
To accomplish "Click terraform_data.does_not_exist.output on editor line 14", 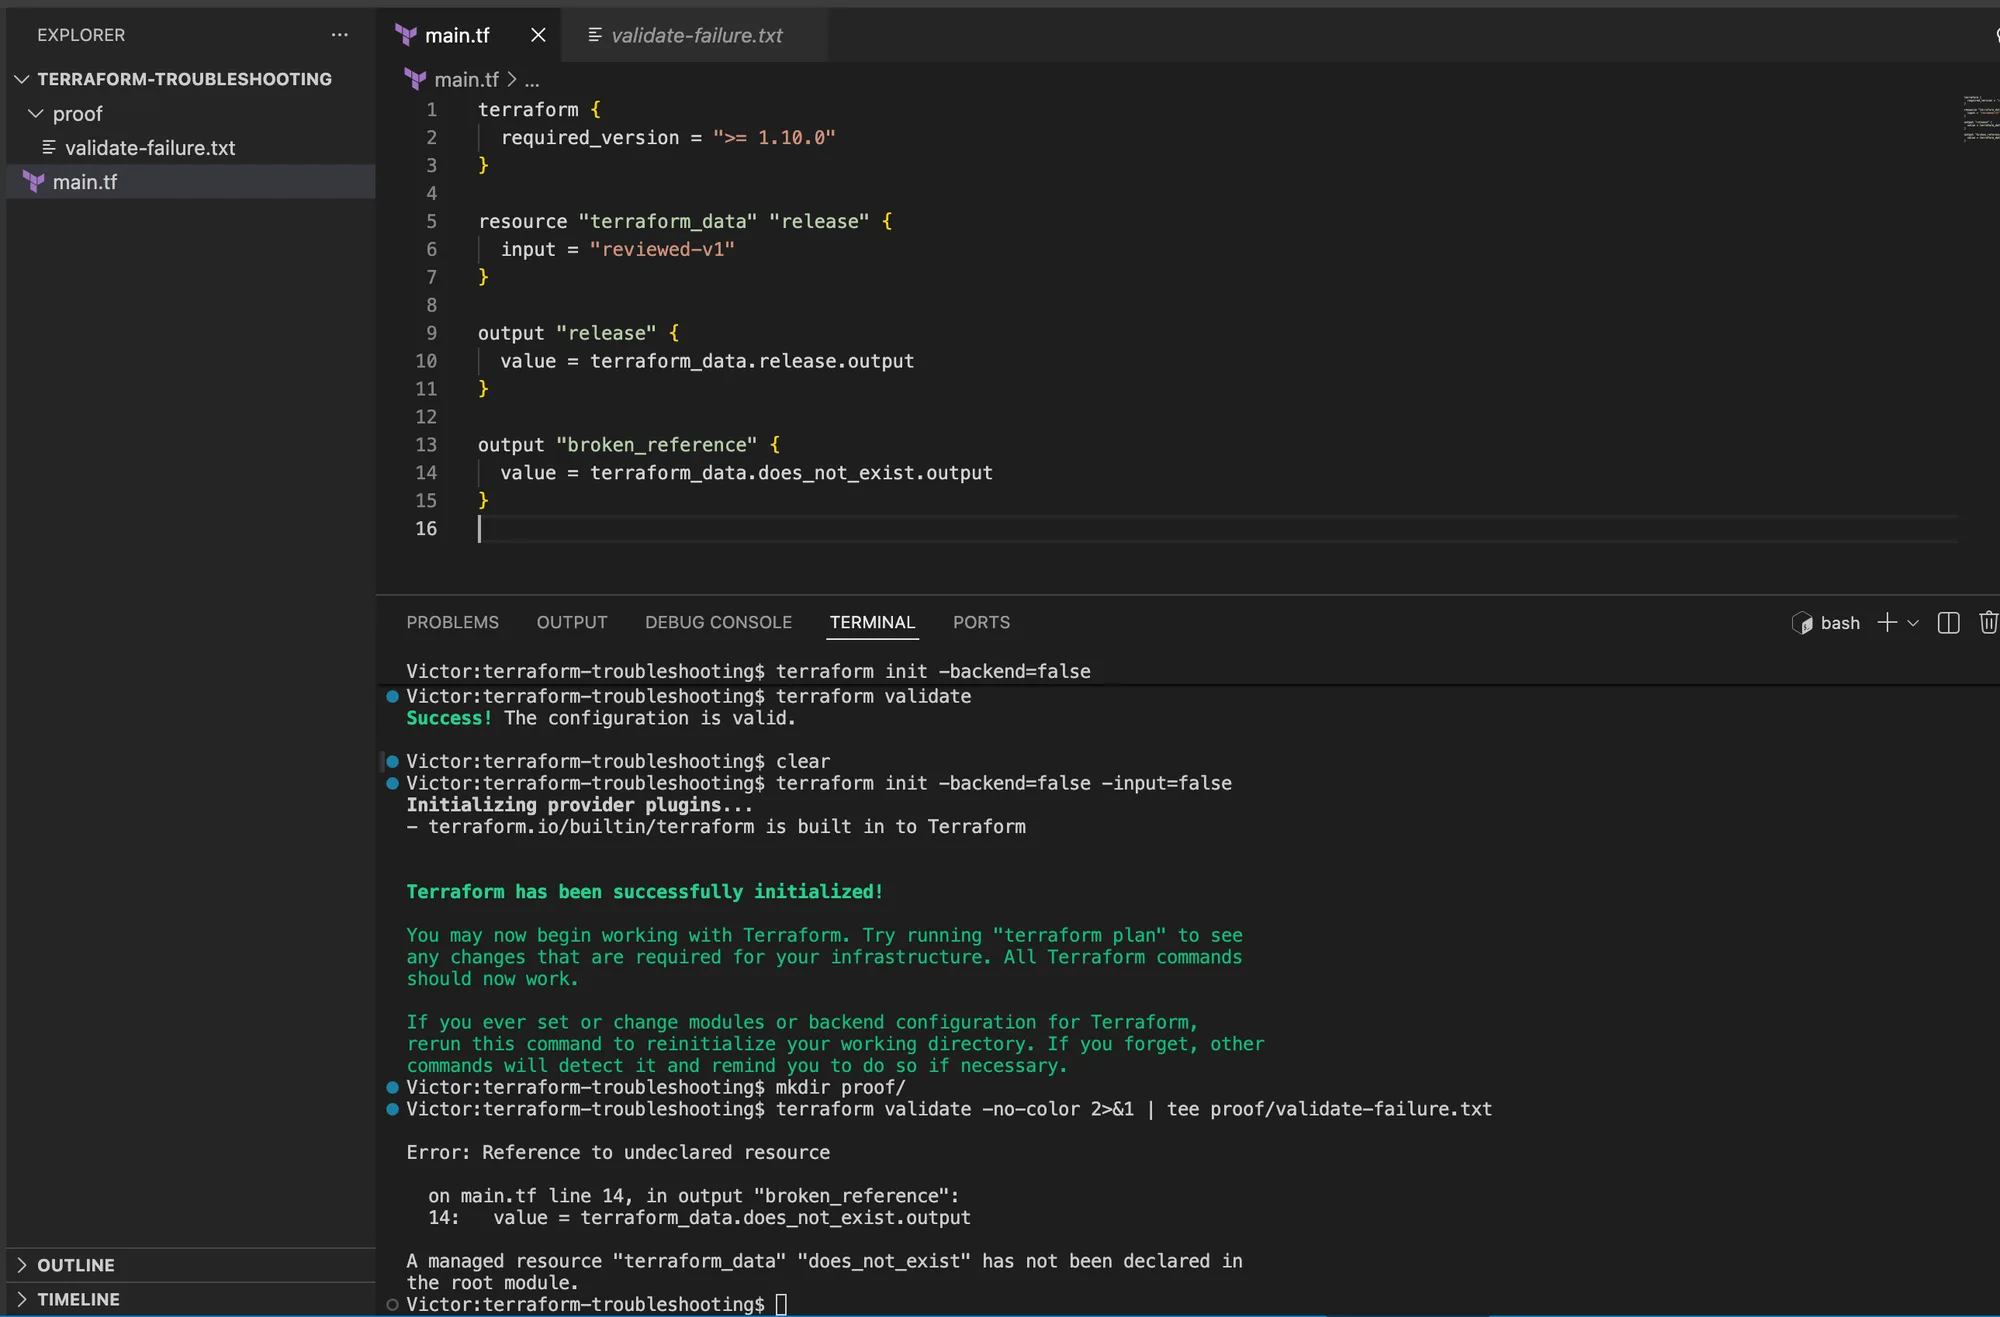I will click(791, 473).
